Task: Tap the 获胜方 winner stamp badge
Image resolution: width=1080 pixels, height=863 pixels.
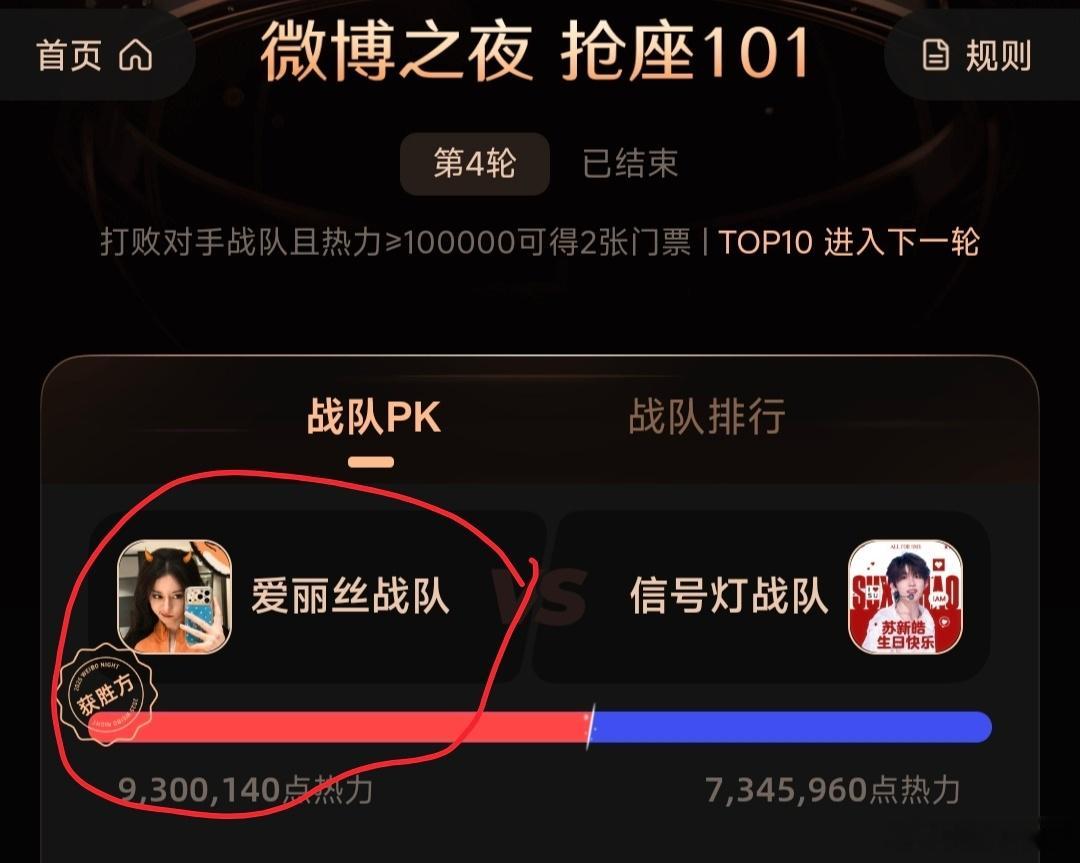Action: click(x=106, y=695)
